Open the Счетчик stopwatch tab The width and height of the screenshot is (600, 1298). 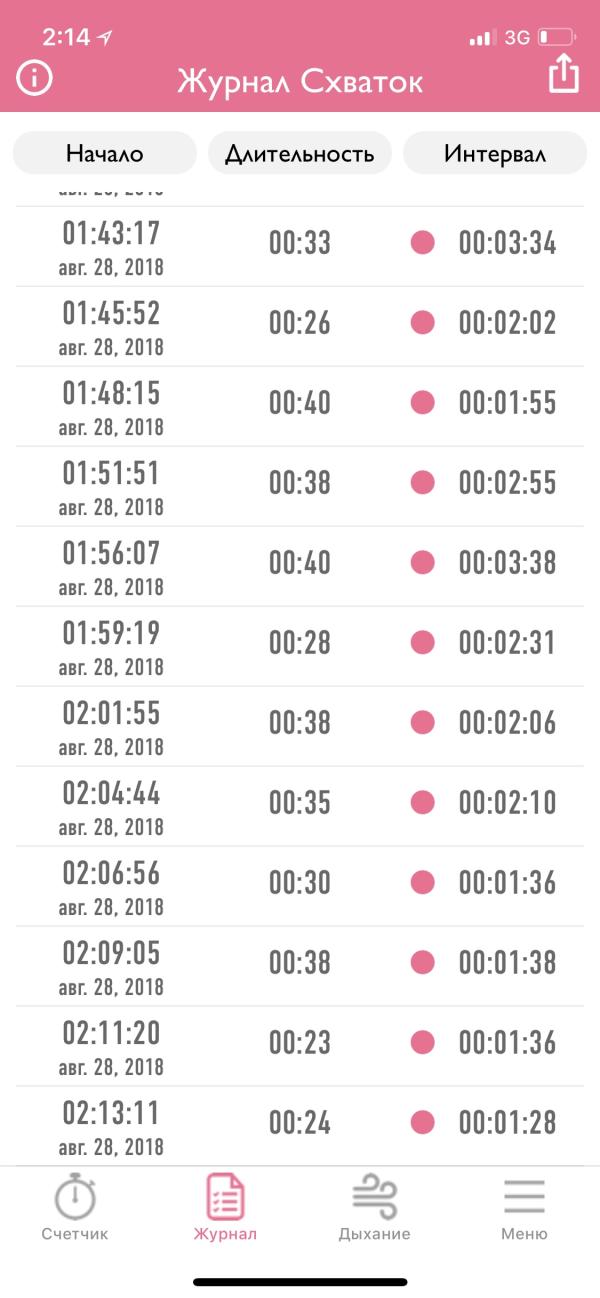(75, 1207)
